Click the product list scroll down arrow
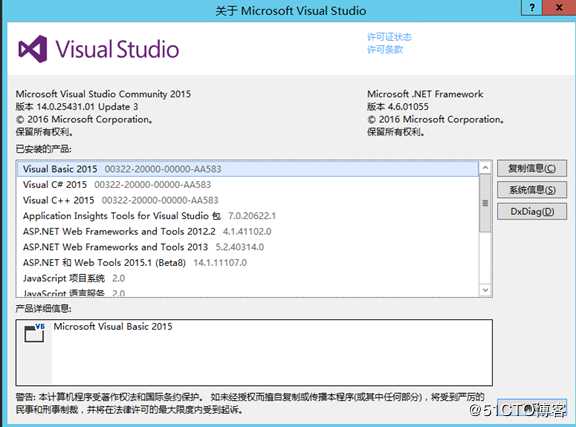The width and height of the screenshot is (576, 427). point(485,290)
